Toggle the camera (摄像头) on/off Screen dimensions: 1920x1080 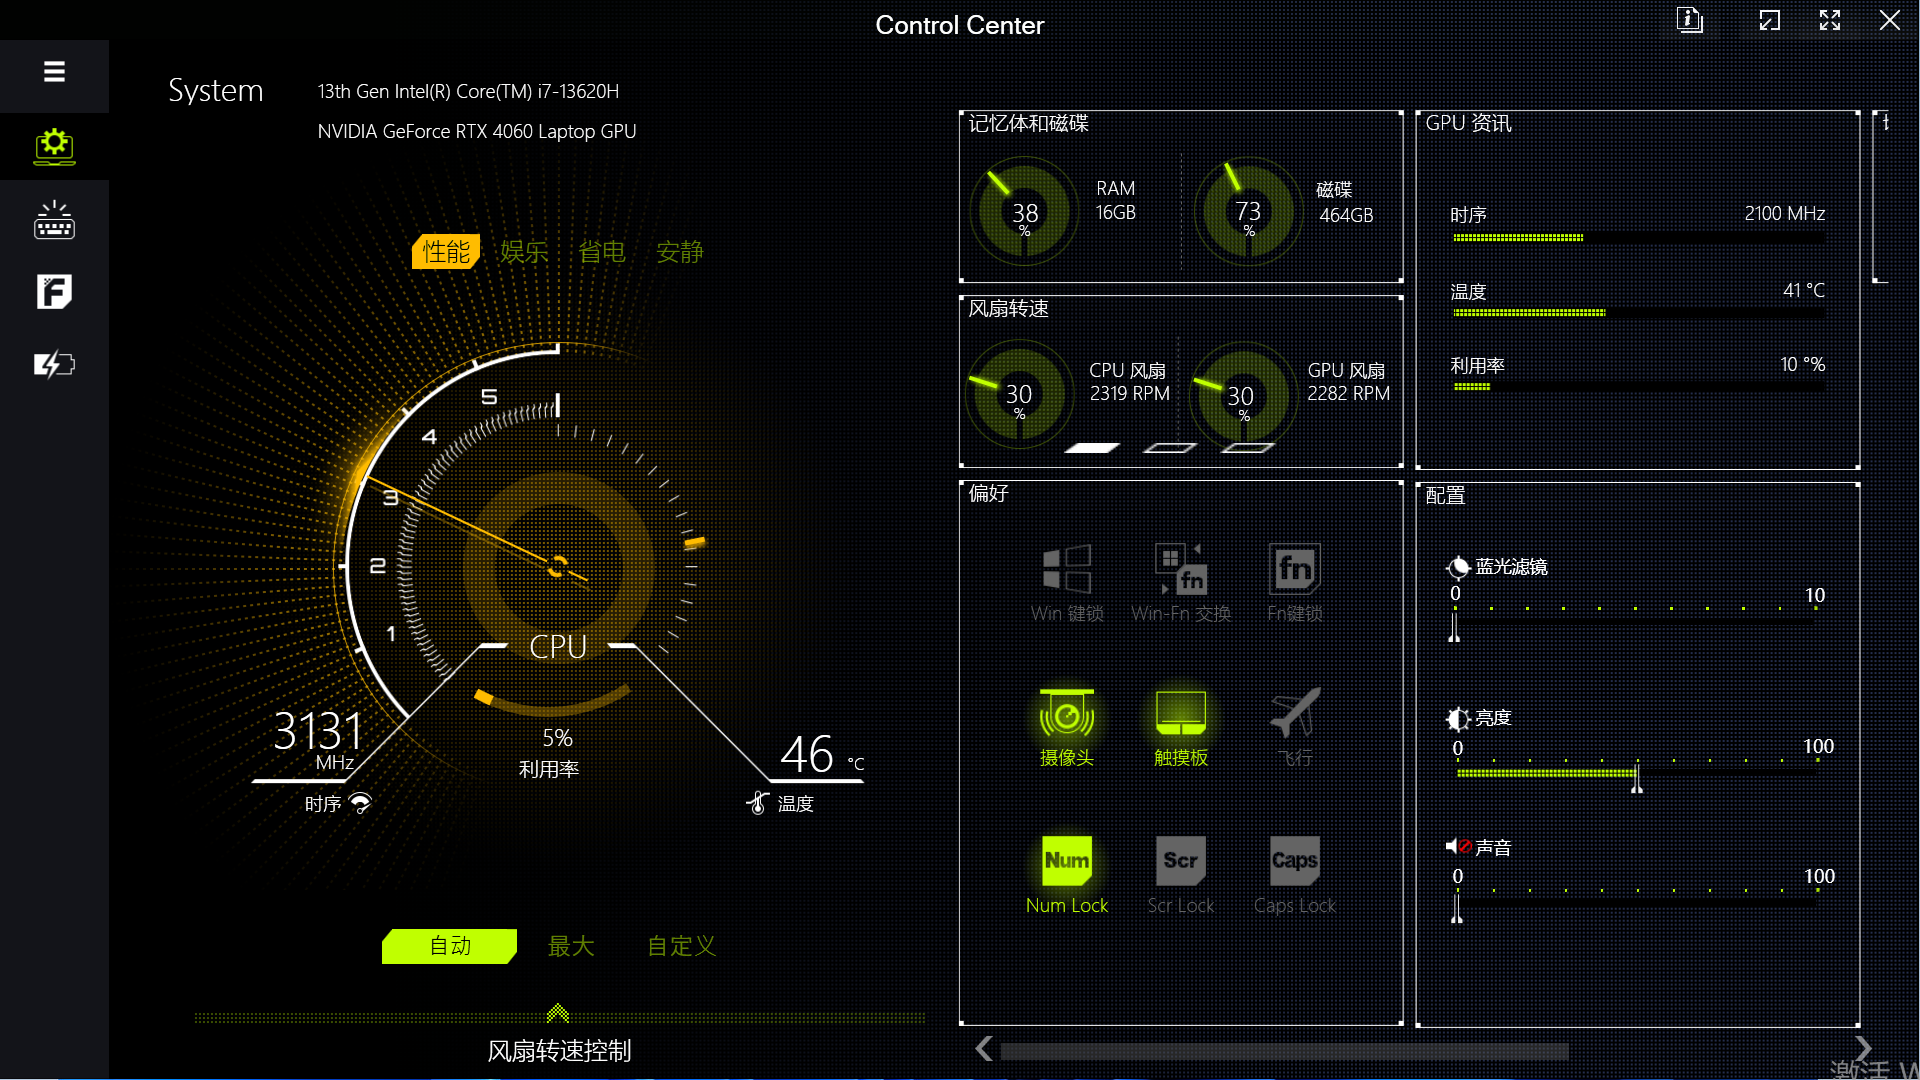tap(1067, 714)
